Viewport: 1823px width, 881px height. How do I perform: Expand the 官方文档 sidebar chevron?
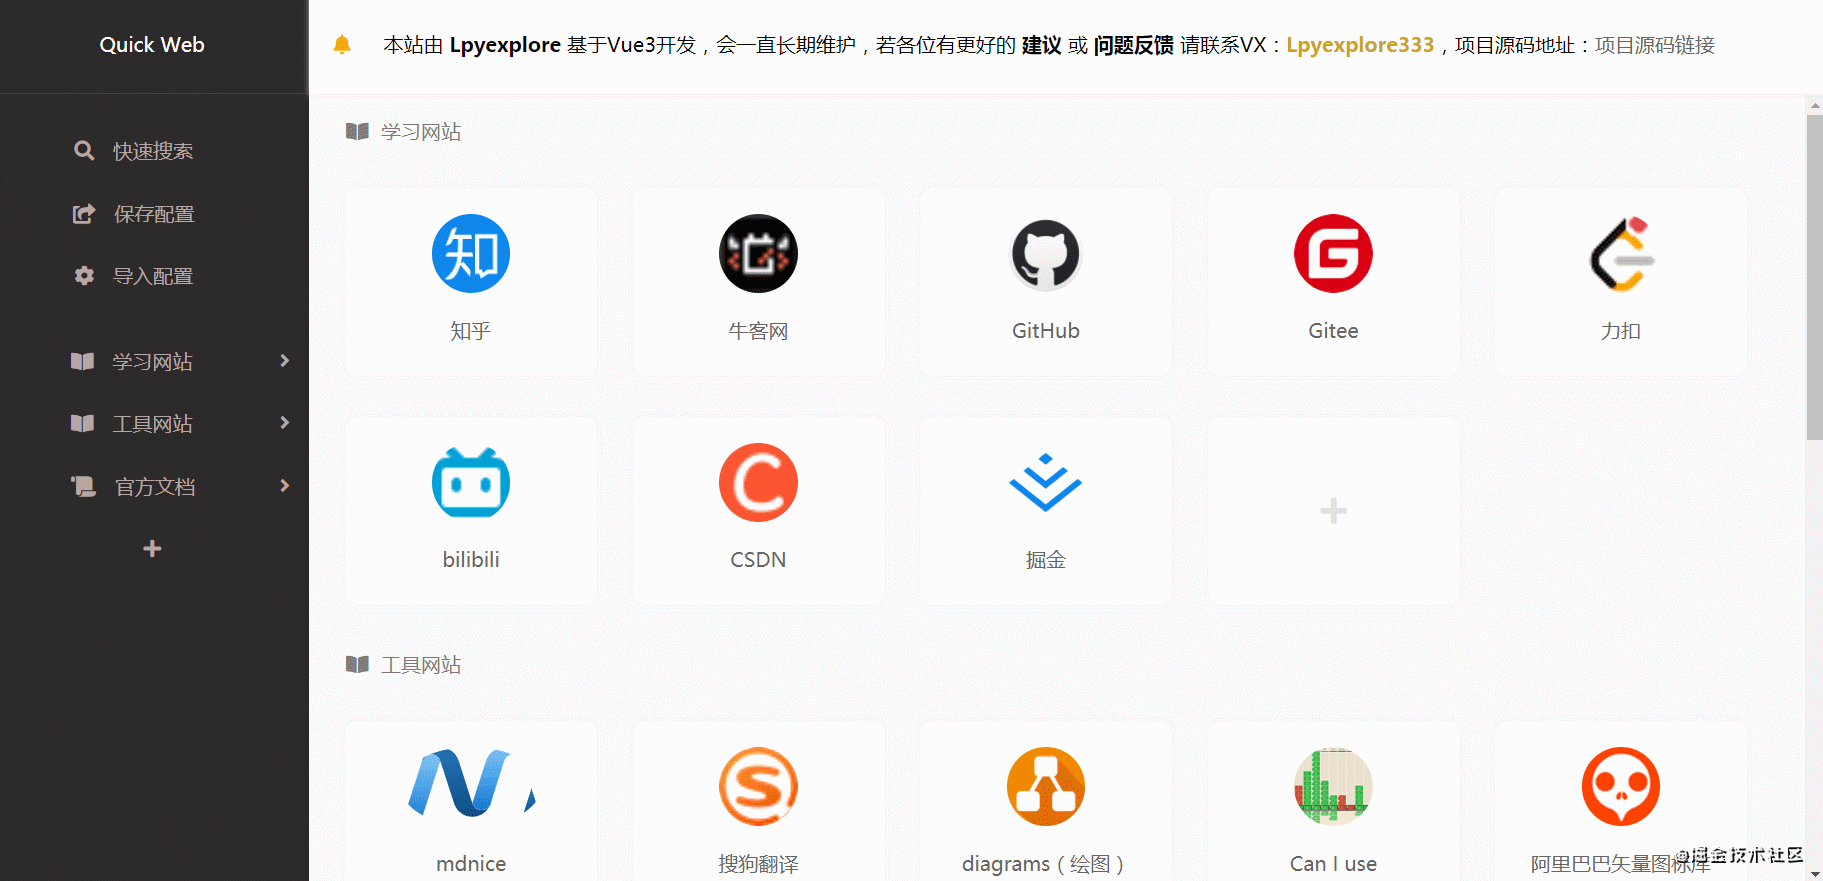285,486
